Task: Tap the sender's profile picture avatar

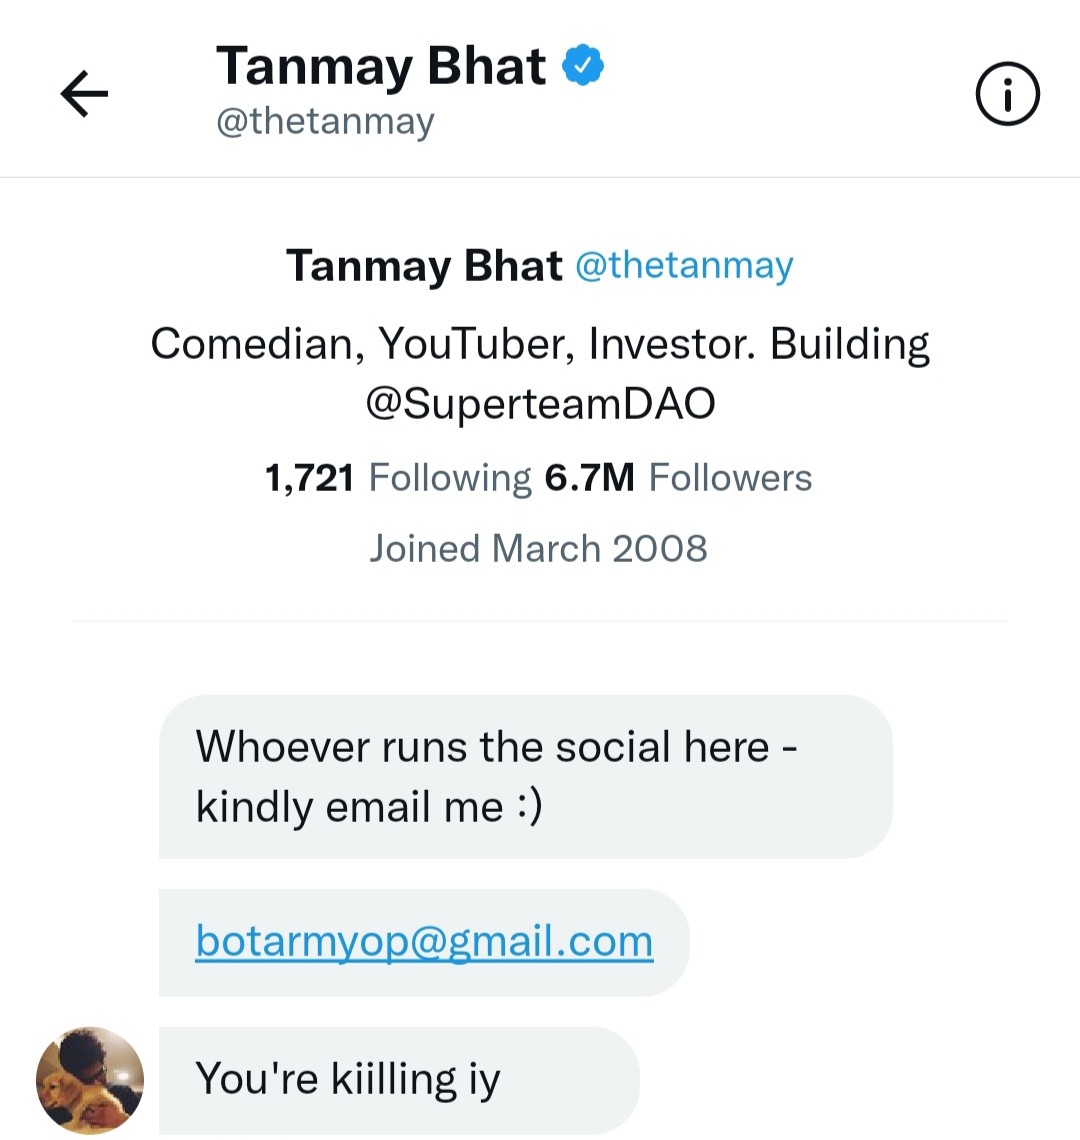Action: pos(90,1080)
